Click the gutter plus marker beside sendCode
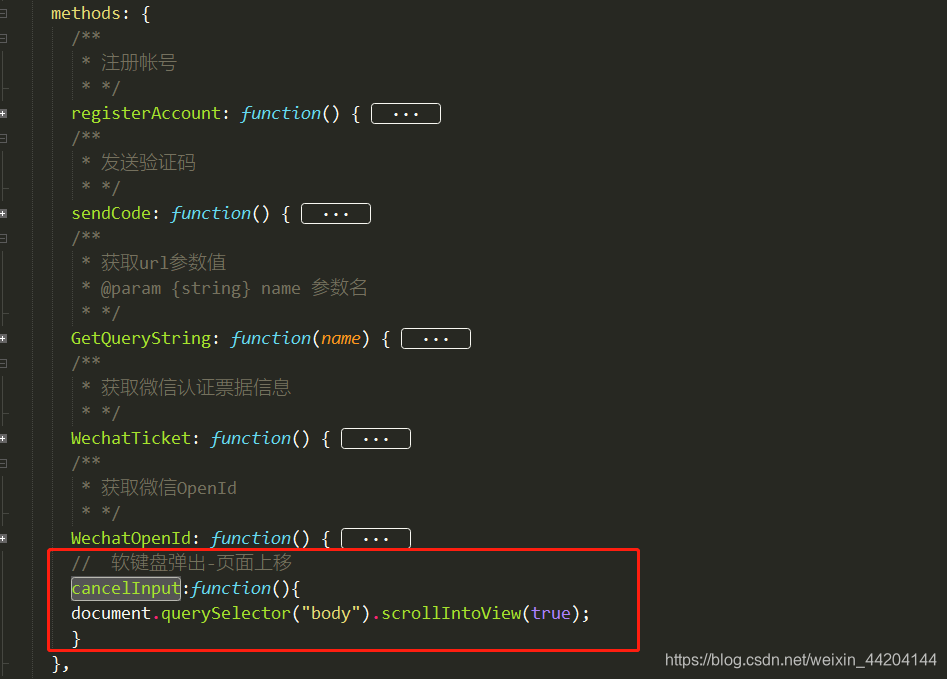 click(4, 214)
